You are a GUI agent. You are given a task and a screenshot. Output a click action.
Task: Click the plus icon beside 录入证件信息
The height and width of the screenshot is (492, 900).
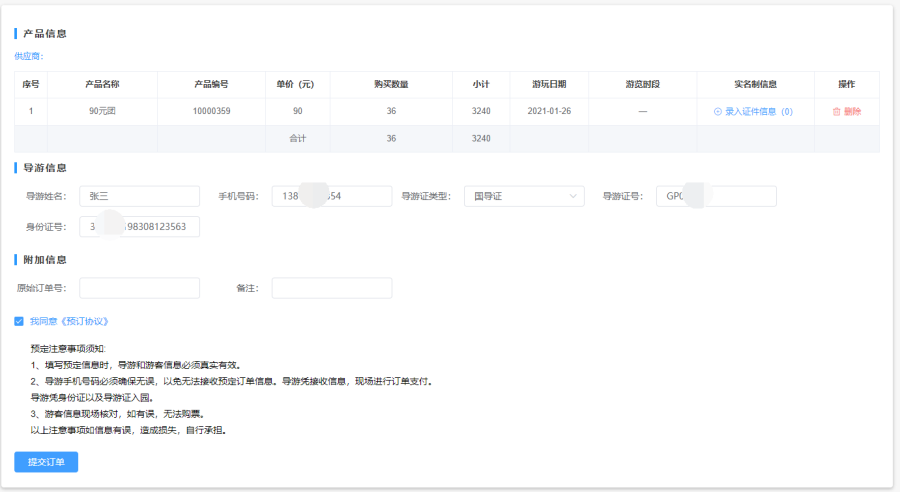tap(717, 112)
